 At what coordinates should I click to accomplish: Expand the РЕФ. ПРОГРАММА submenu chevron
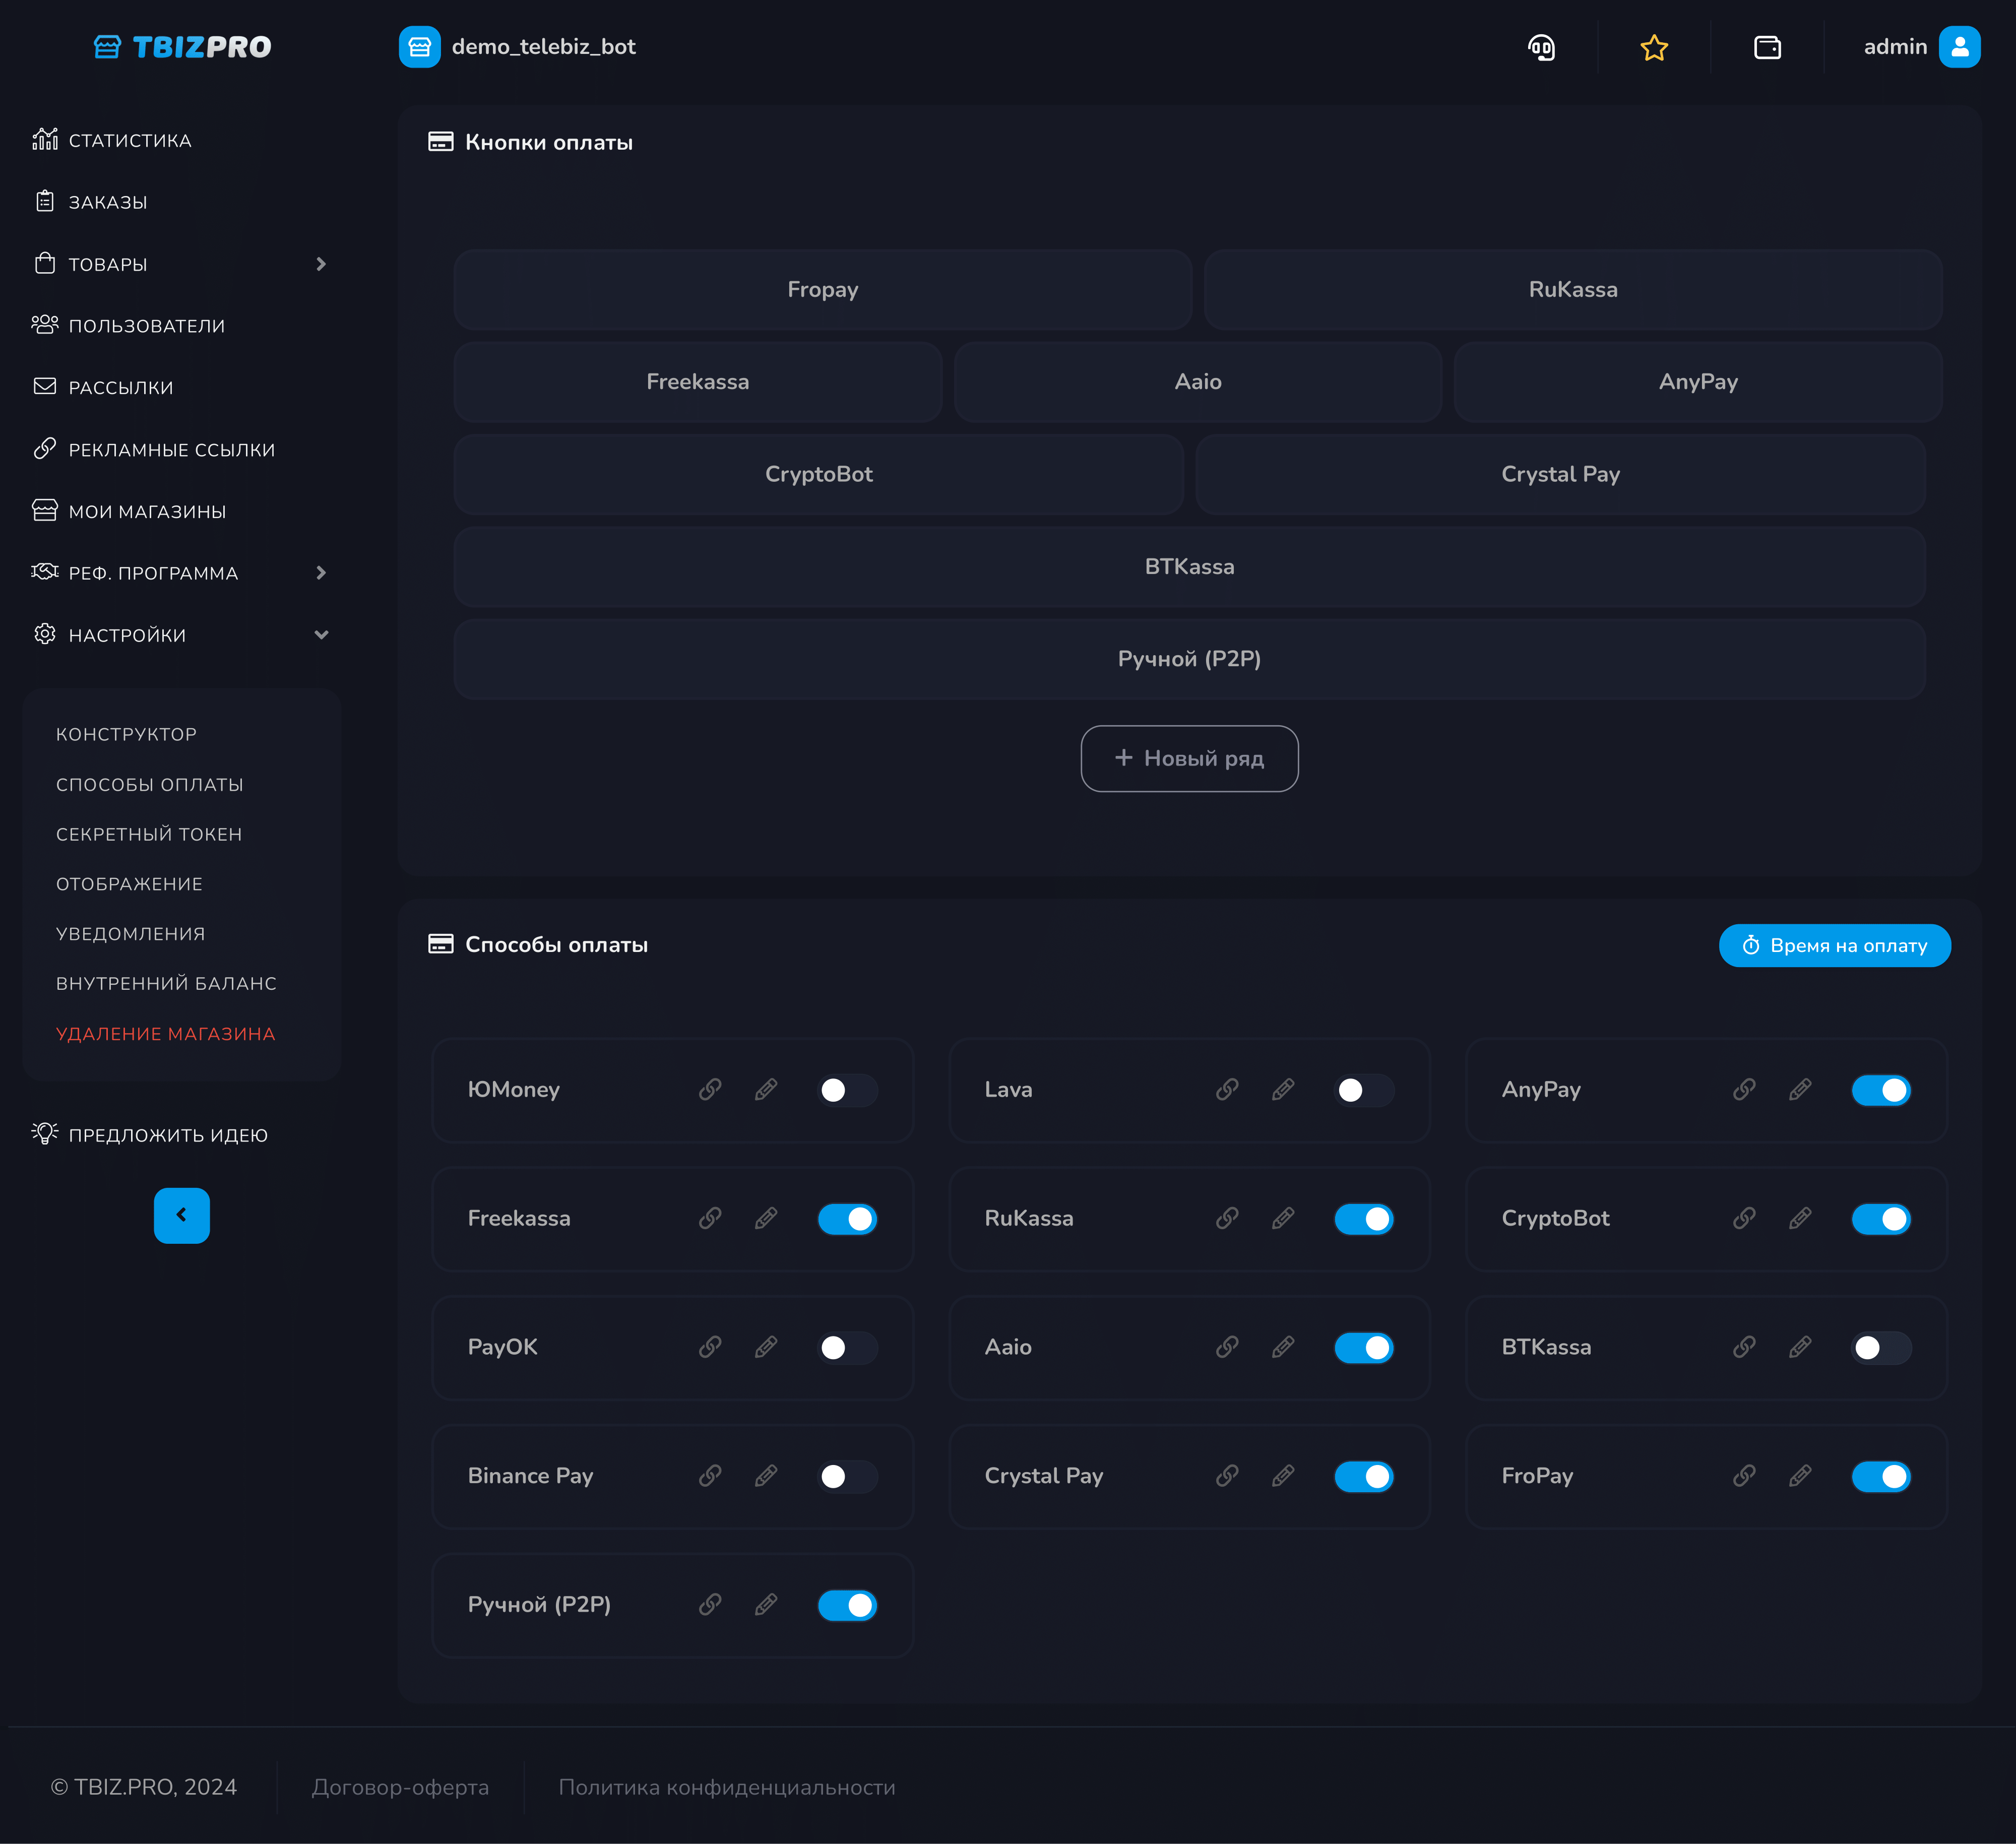pos(321,573)
